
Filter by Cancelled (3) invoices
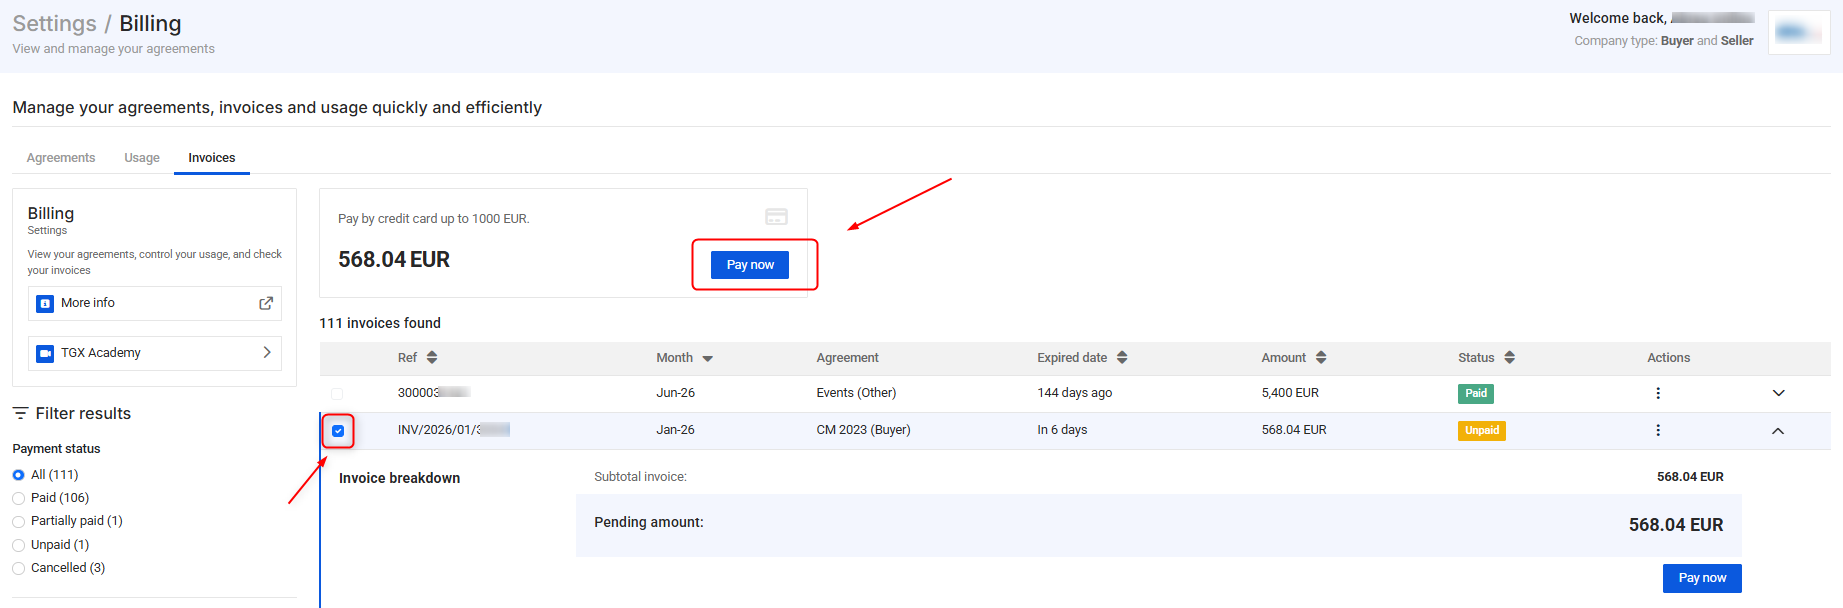pyautogui.click(x=19, y=568)
